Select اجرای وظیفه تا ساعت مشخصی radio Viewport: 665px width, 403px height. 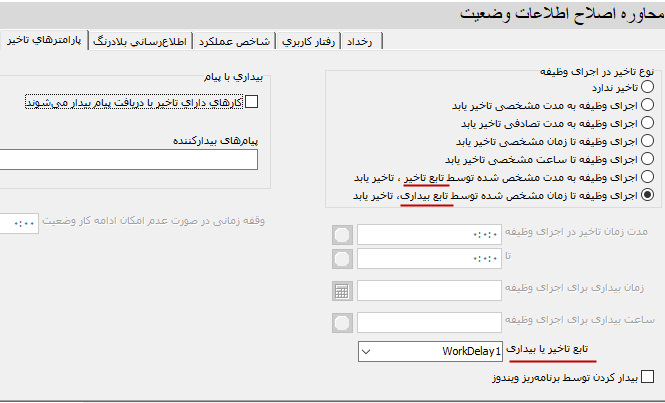click(x=647, y=159)
